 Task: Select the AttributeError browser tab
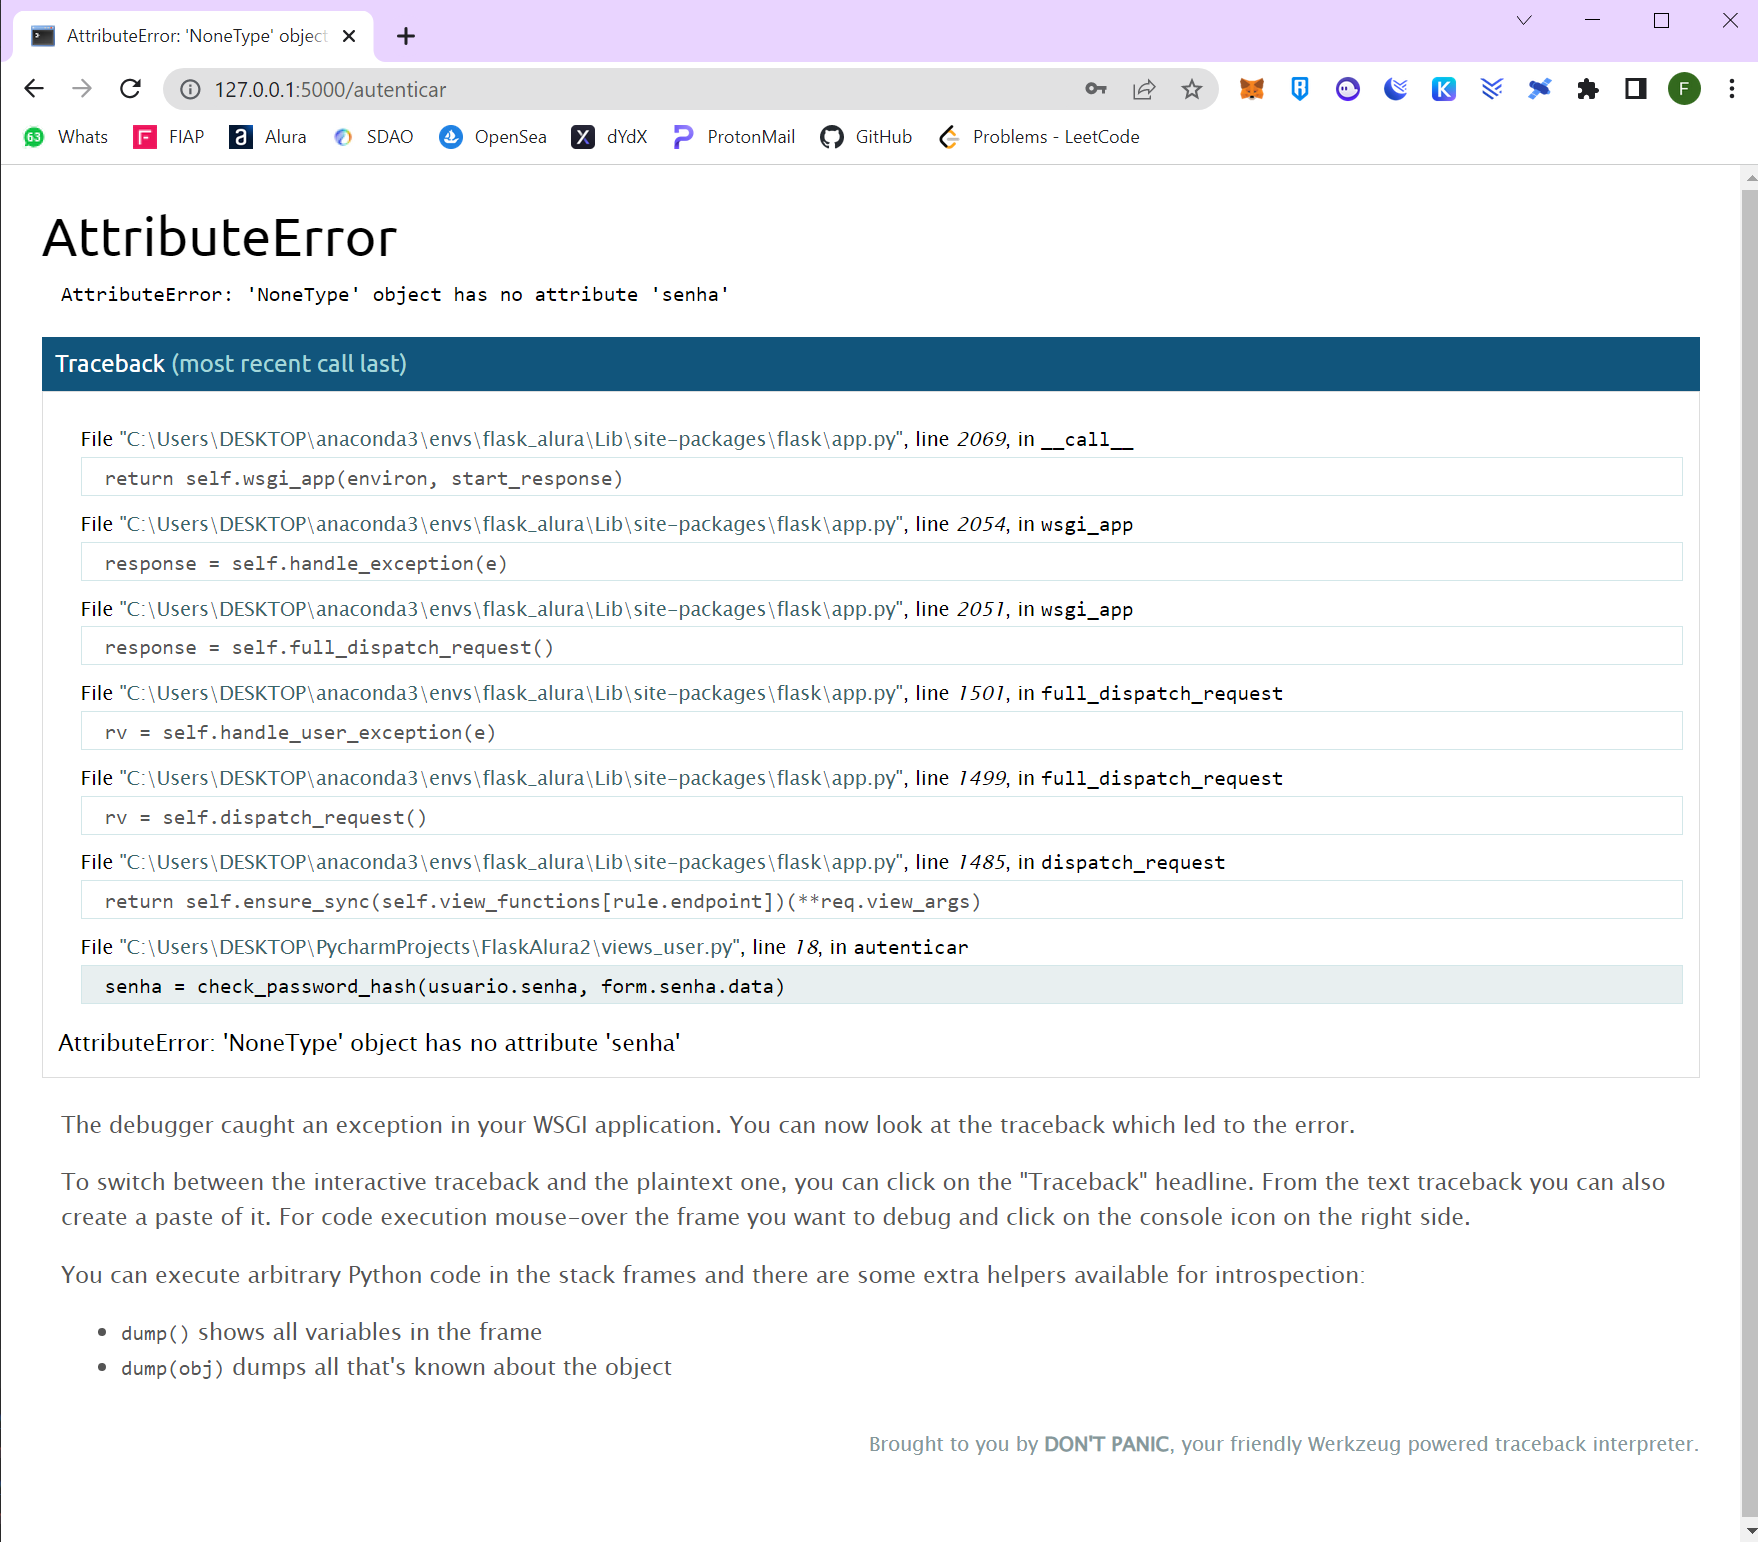[192, 36]
